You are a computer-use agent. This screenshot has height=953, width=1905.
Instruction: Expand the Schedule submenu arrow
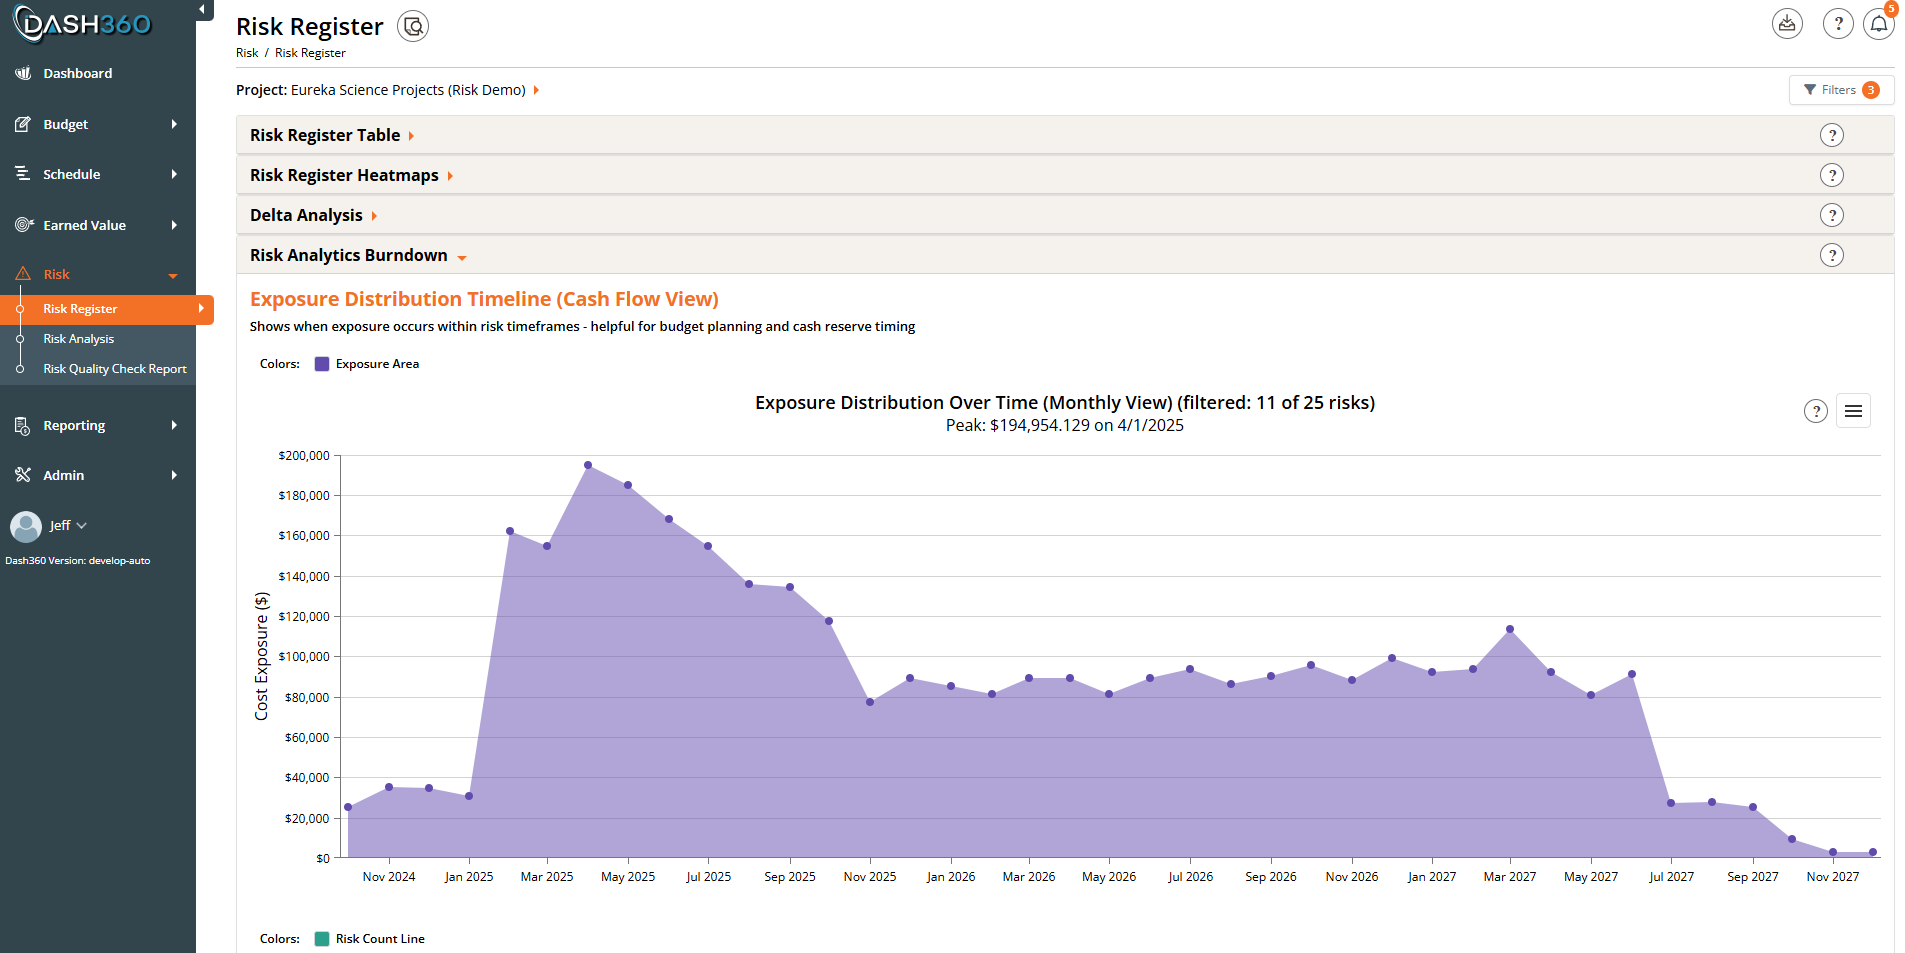pos(174,174)
